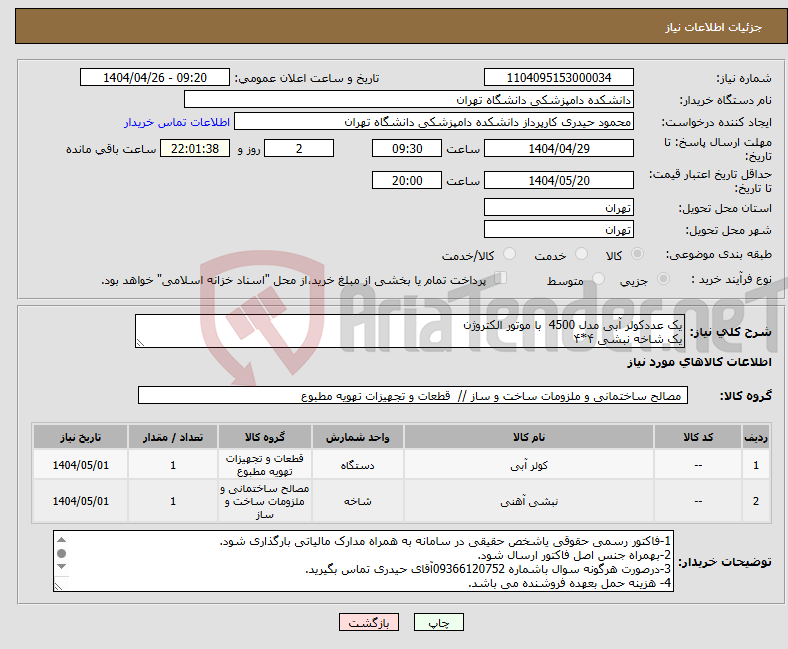This screenshot has height=649, width=788.
Task: Click the ردیف column header
Action: (756, 437)
